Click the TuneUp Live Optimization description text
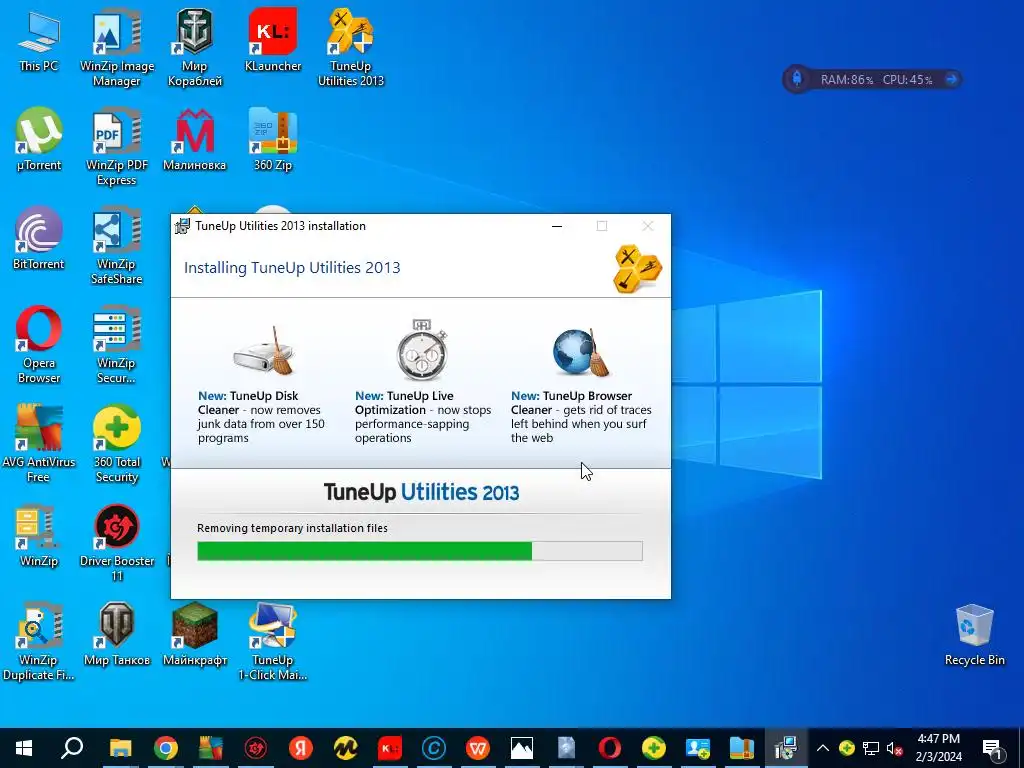This screenshot has width=1024, height=768. [423, 417]
